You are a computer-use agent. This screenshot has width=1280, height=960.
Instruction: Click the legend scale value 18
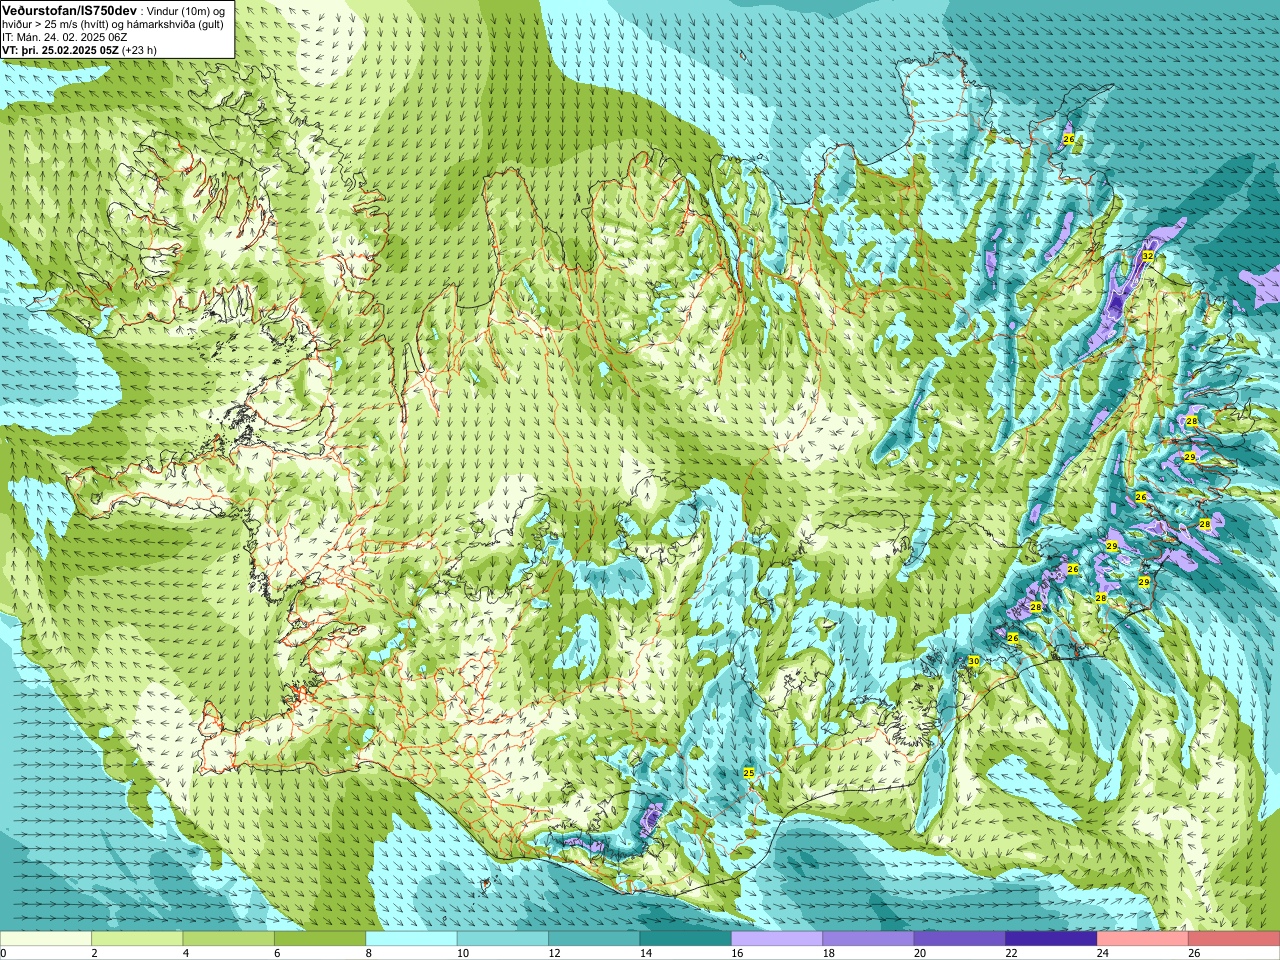pyautogui.click(x=829, y=953)
